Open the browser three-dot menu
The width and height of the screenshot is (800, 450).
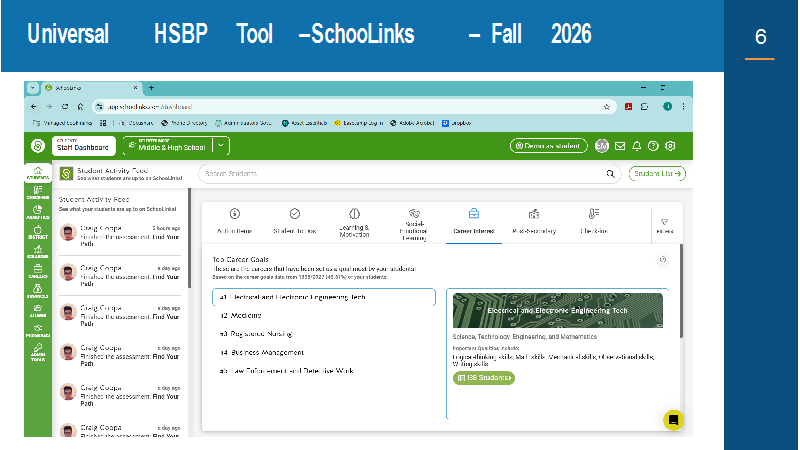[x=683, y=107]
